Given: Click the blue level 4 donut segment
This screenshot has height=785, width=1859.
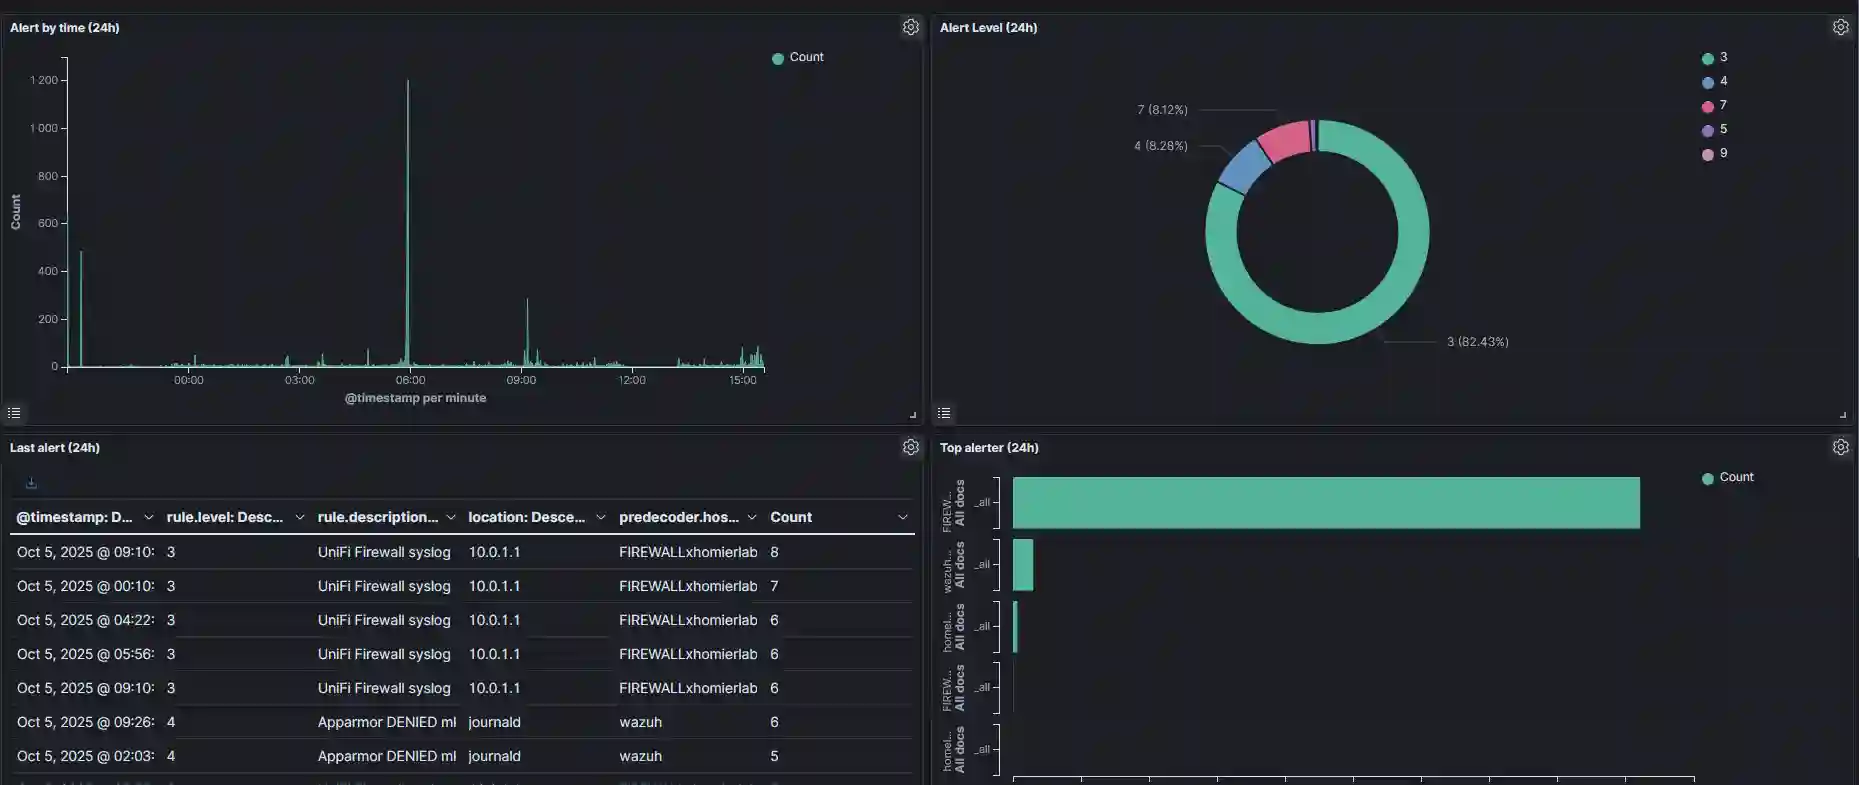Looking at the screenshot, I should pos(1243,168).
